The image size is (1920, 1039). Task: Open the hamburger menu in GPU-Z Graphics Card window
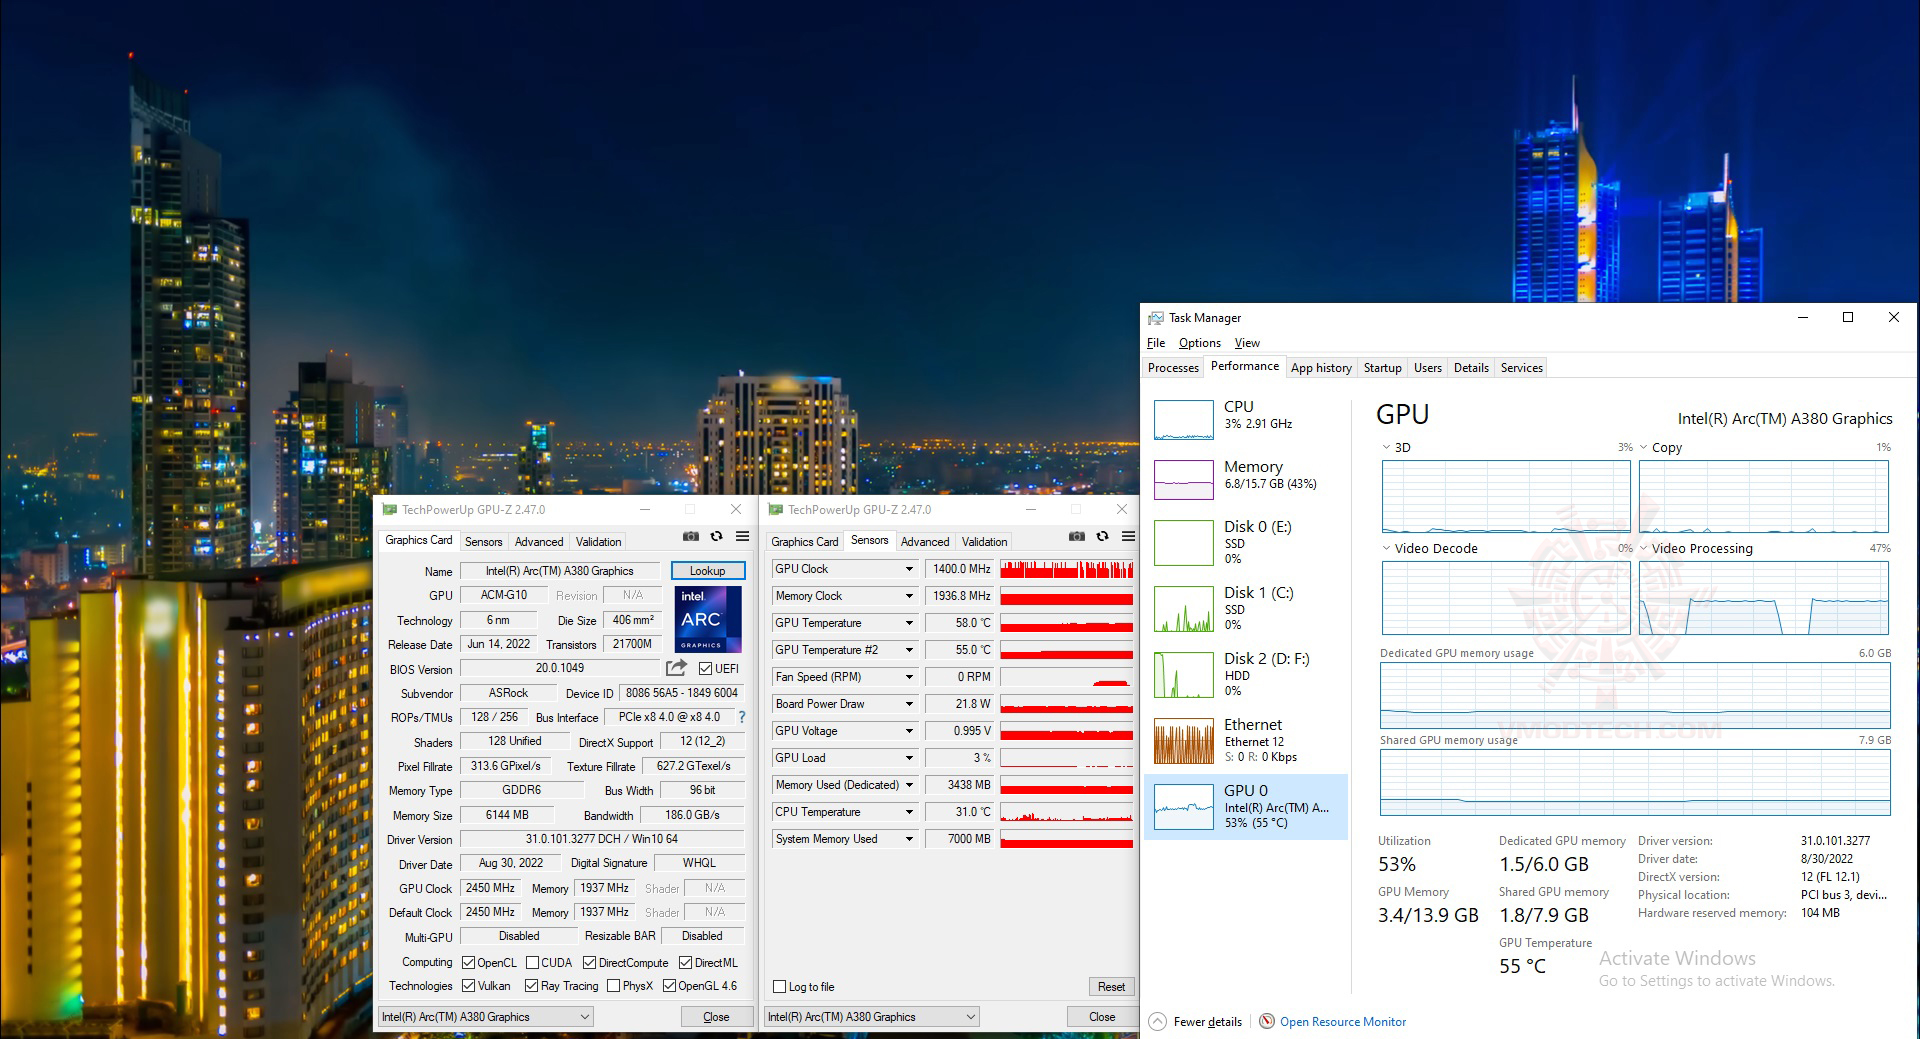click(x=742, y=537)
